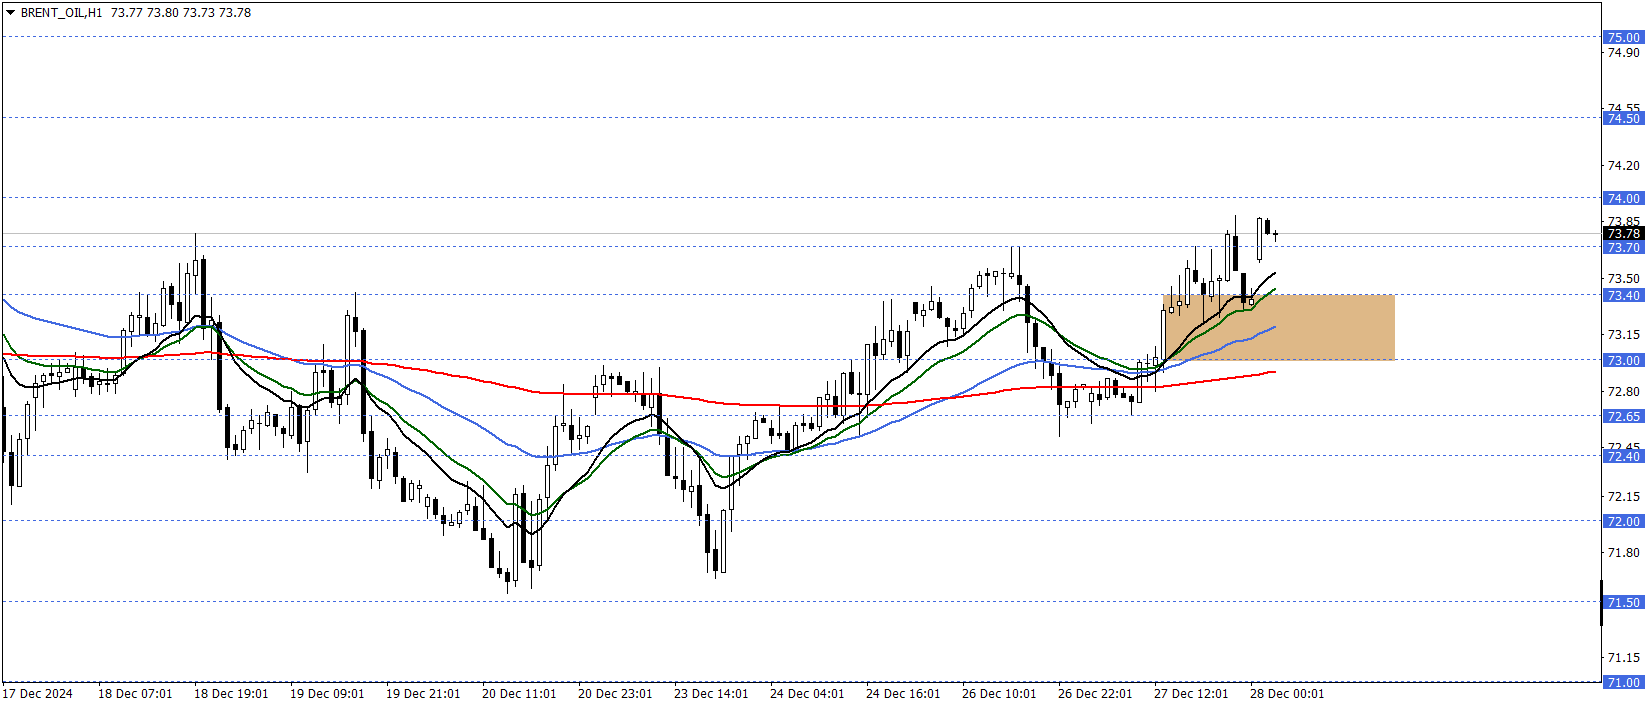The height and width of the screenshot is (706, 1651).
Task: Click the 24 Dec 04:01 time label
Action: (807, 693)
